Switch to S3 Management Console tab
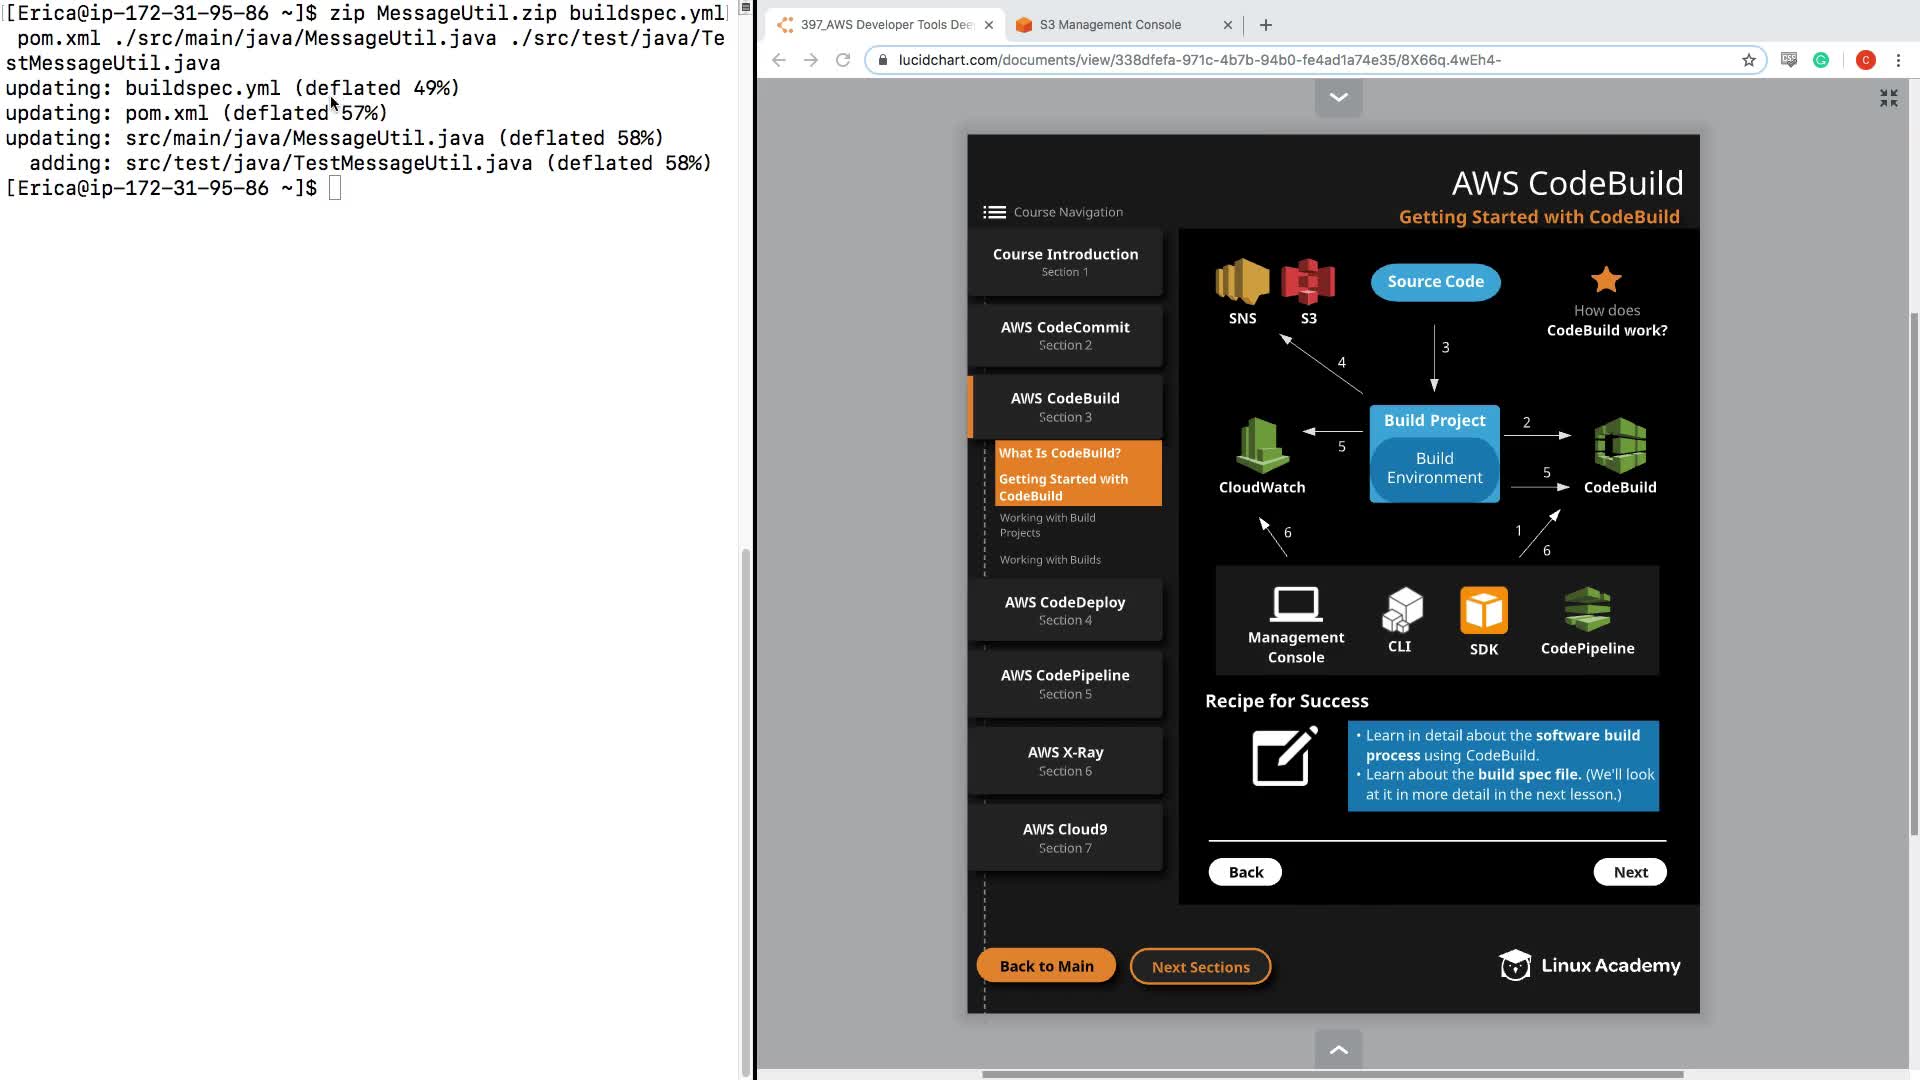The image size is (1920, 1080). (x=1110, y=25)
